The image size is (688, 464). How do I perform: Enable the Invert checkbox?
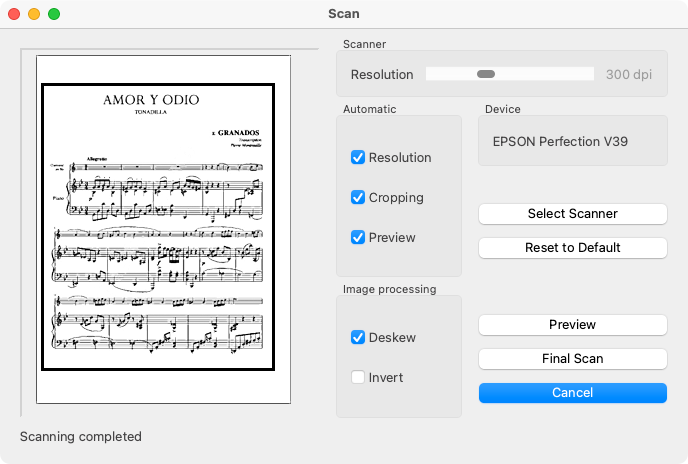coord(358,377)
